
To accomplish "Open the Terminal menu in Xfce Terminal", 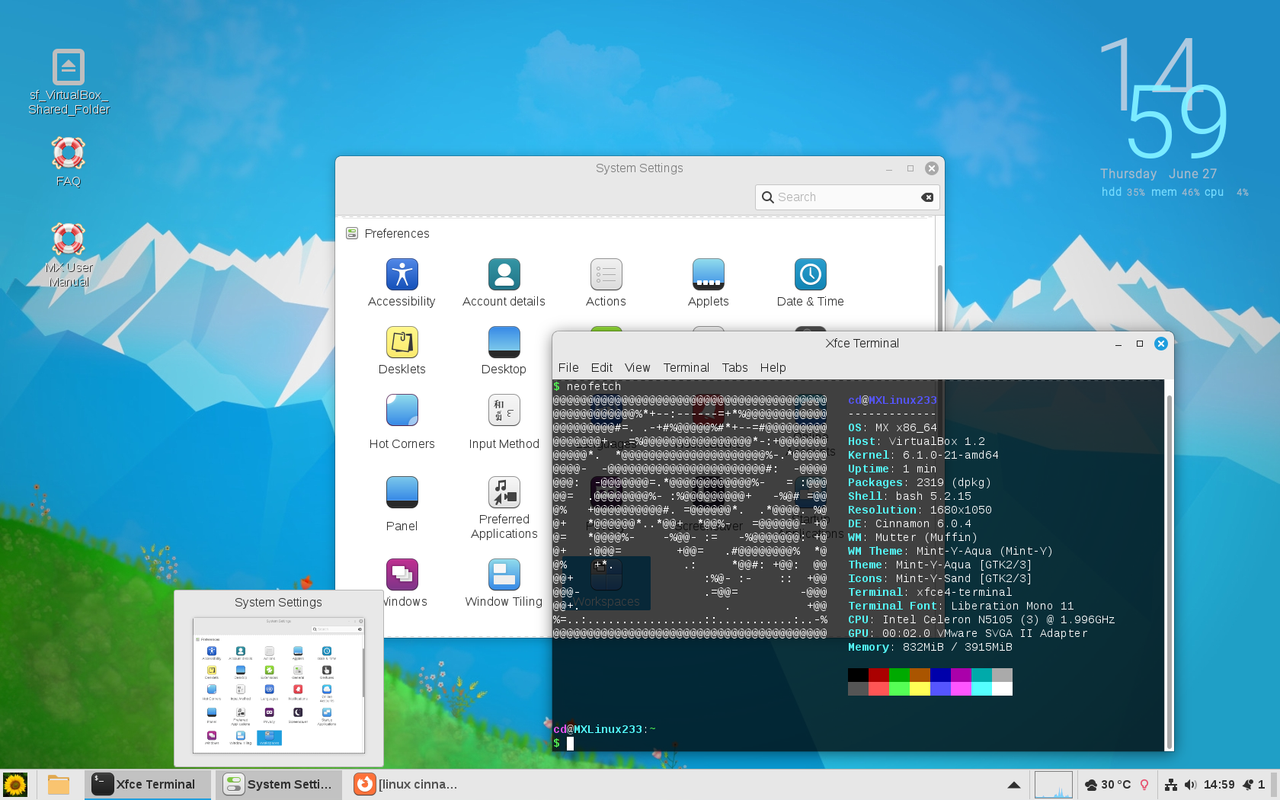I will (686, 367).
